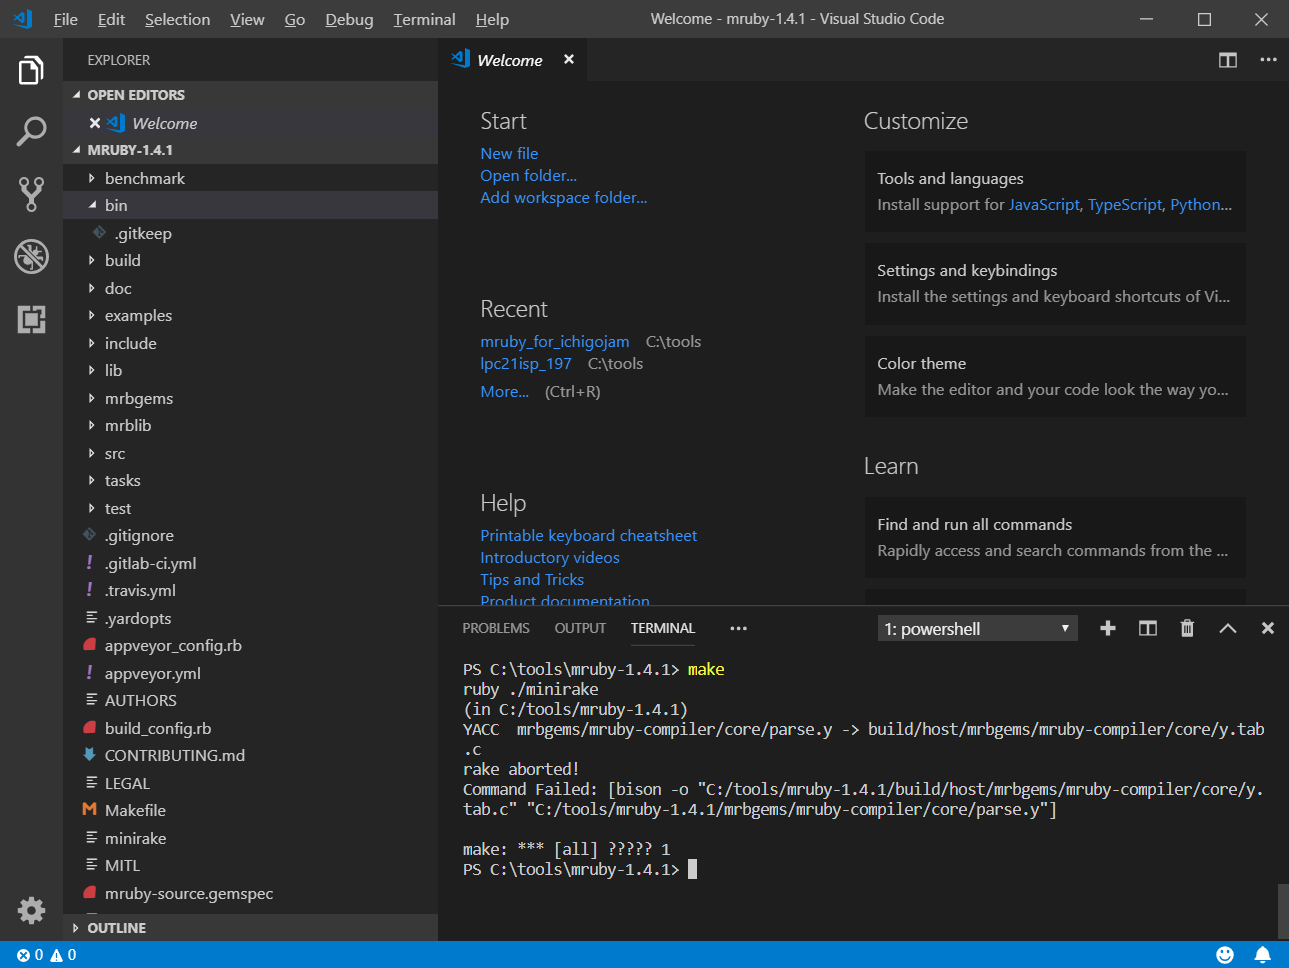The width and height of the screenshot is (1289, 968).
Task: Open the terminal selector dropdown showing powershell
Action: click(x=977, y=628)
